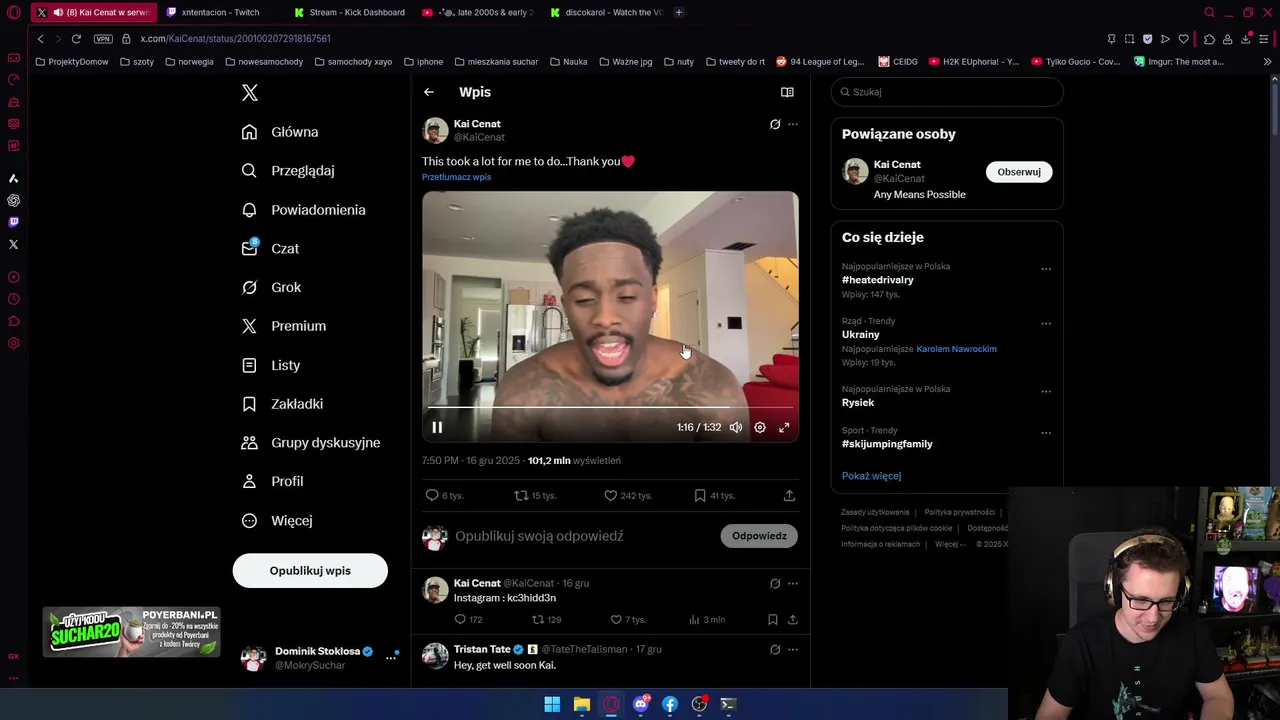Open Przeglądaj explore section
This screenshot has height=720, width=1280.
coord(288,171)
